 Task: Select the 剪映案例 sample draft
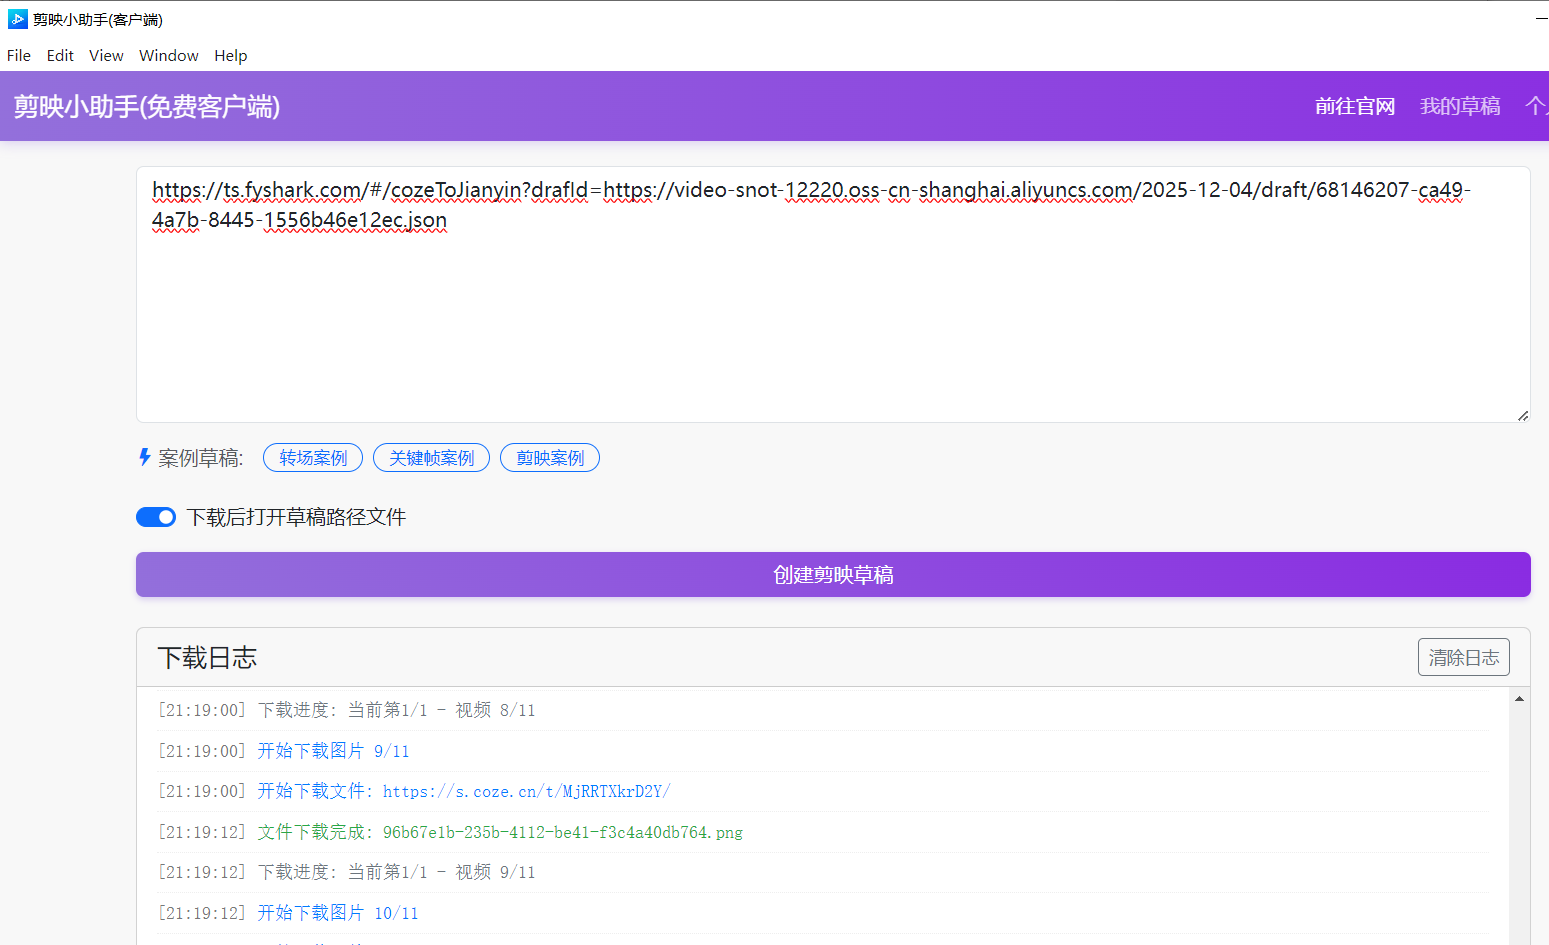550,458
